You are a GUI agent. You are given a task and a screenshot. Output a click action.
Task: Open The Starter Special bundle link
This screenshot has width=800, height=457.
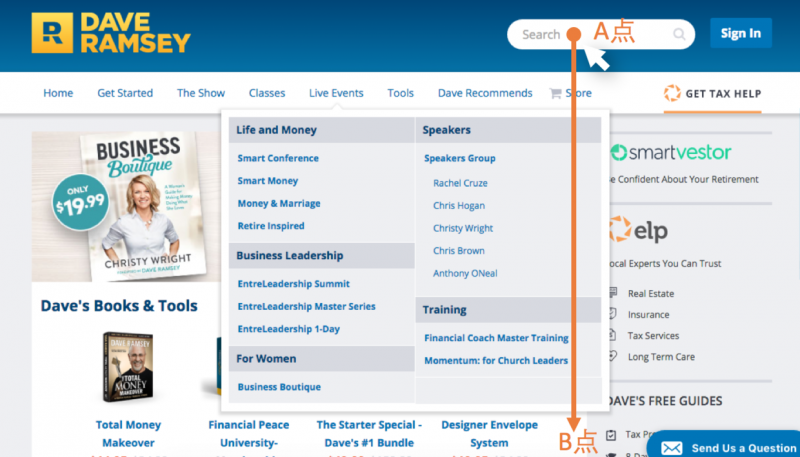369,434
